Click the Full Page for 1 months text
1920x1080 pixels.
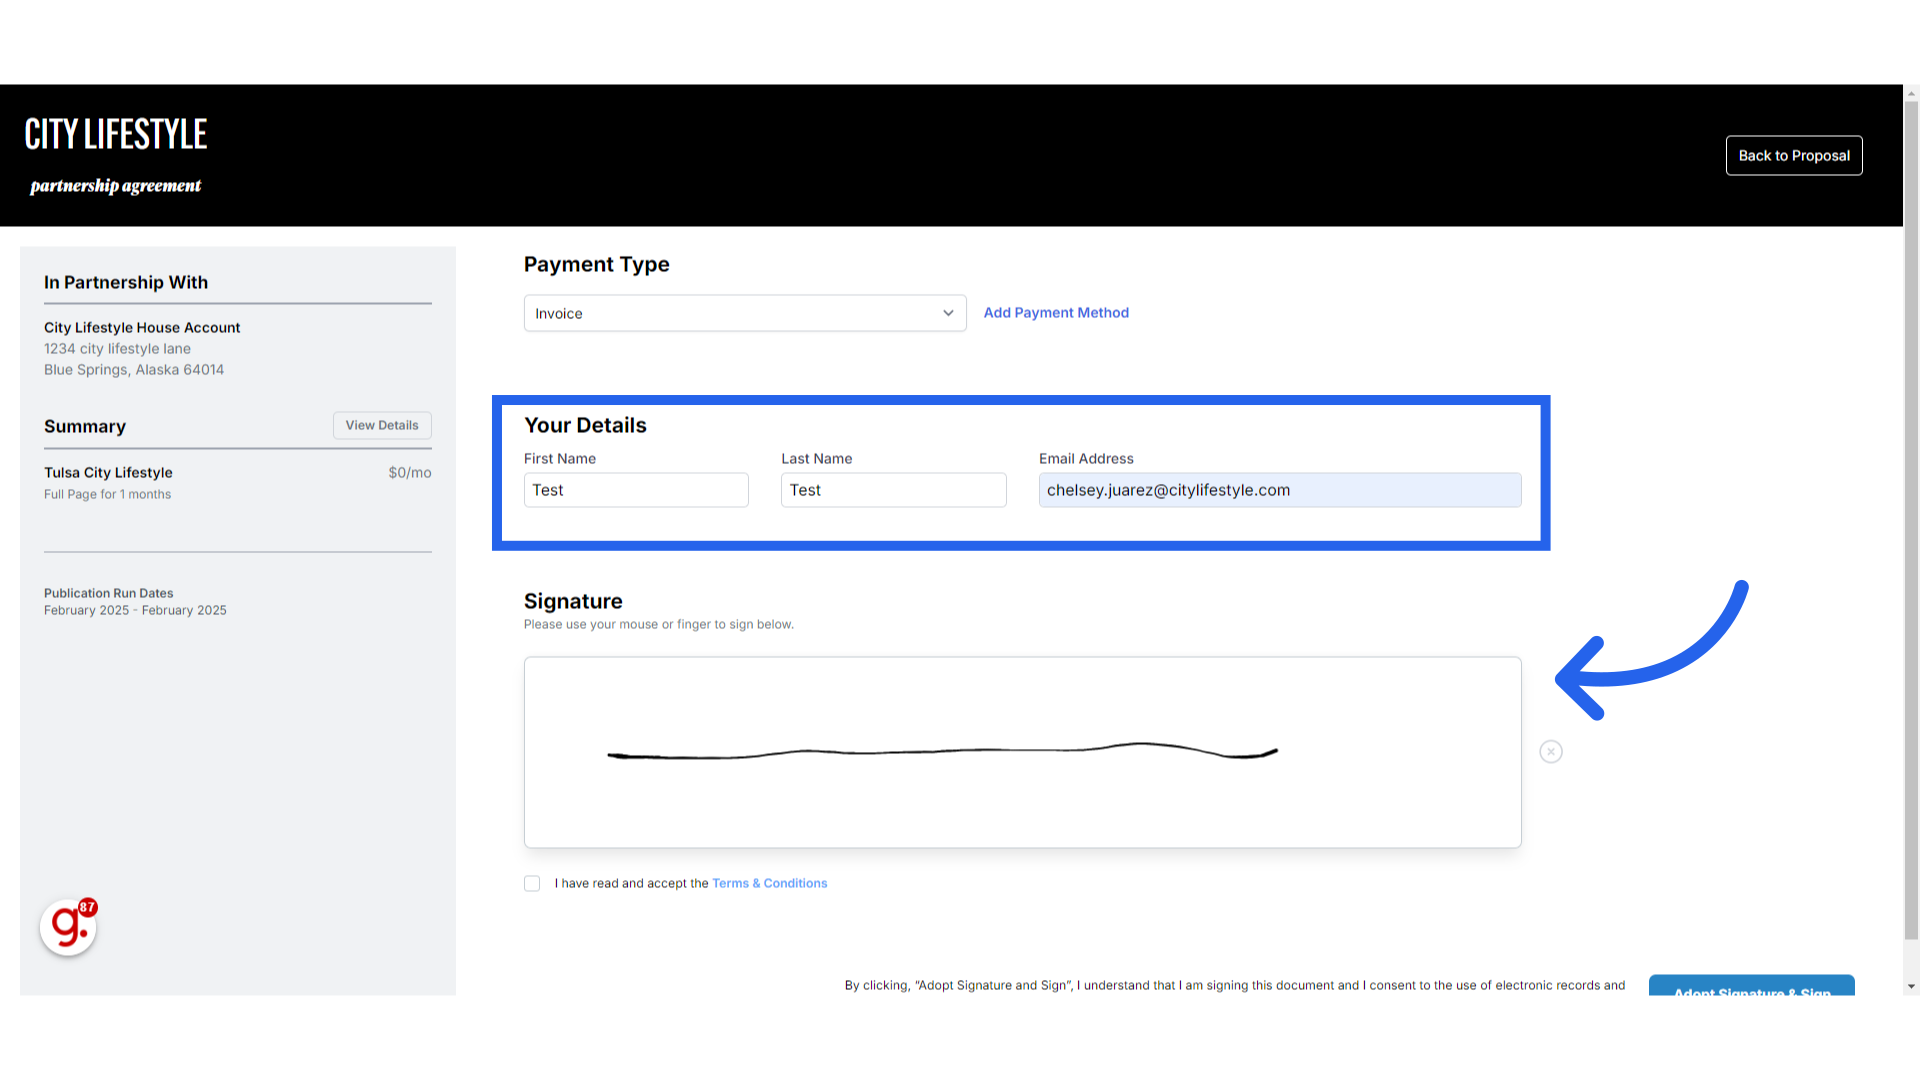coord(107,495)
